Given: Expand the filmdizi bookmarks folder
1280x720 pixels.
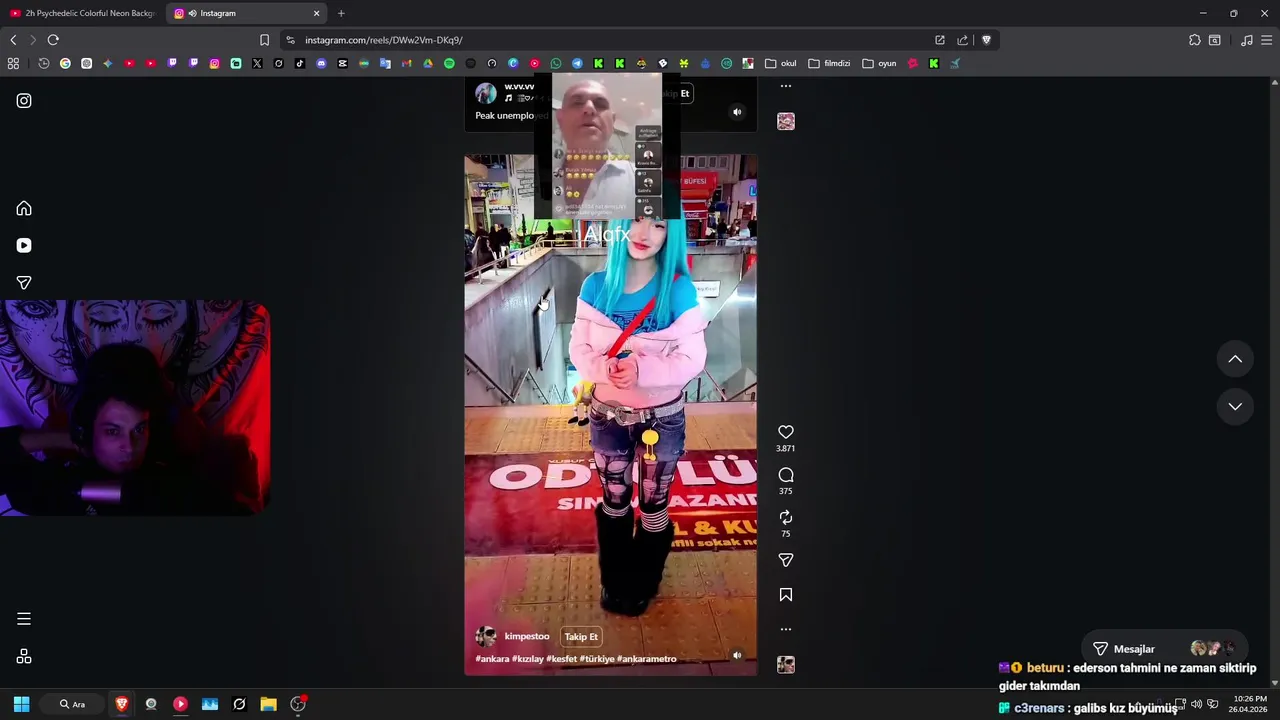Looking at the screenshot, I should [x=829, y=63].
